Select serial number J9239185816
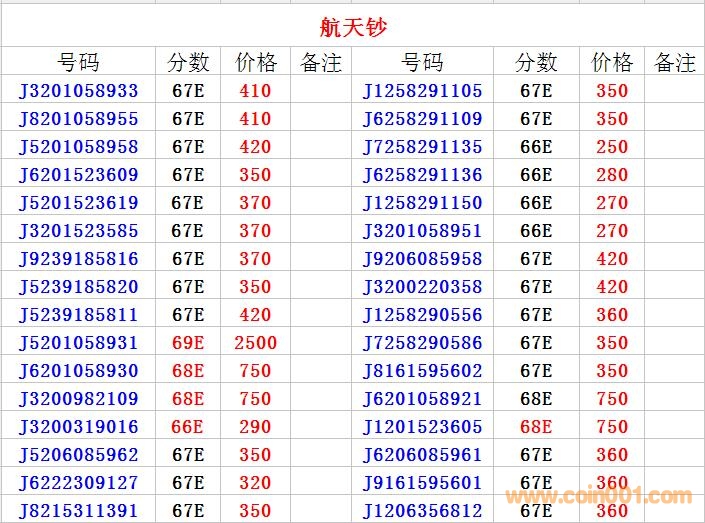The image size is (705, 523). coord(79,259)
